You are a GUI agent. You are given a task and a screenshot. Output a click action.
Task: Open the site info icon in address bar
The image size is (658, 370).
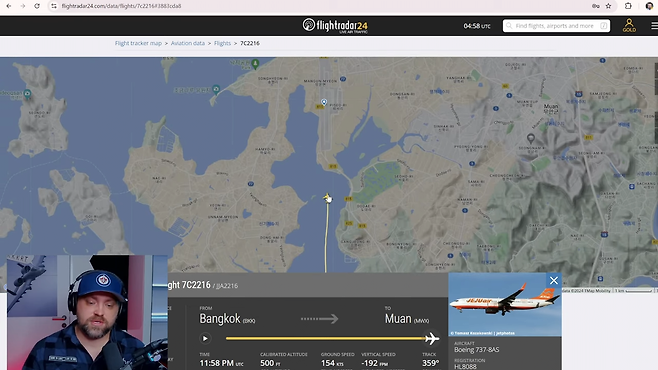pyautogui.click(x=54, y=6)
